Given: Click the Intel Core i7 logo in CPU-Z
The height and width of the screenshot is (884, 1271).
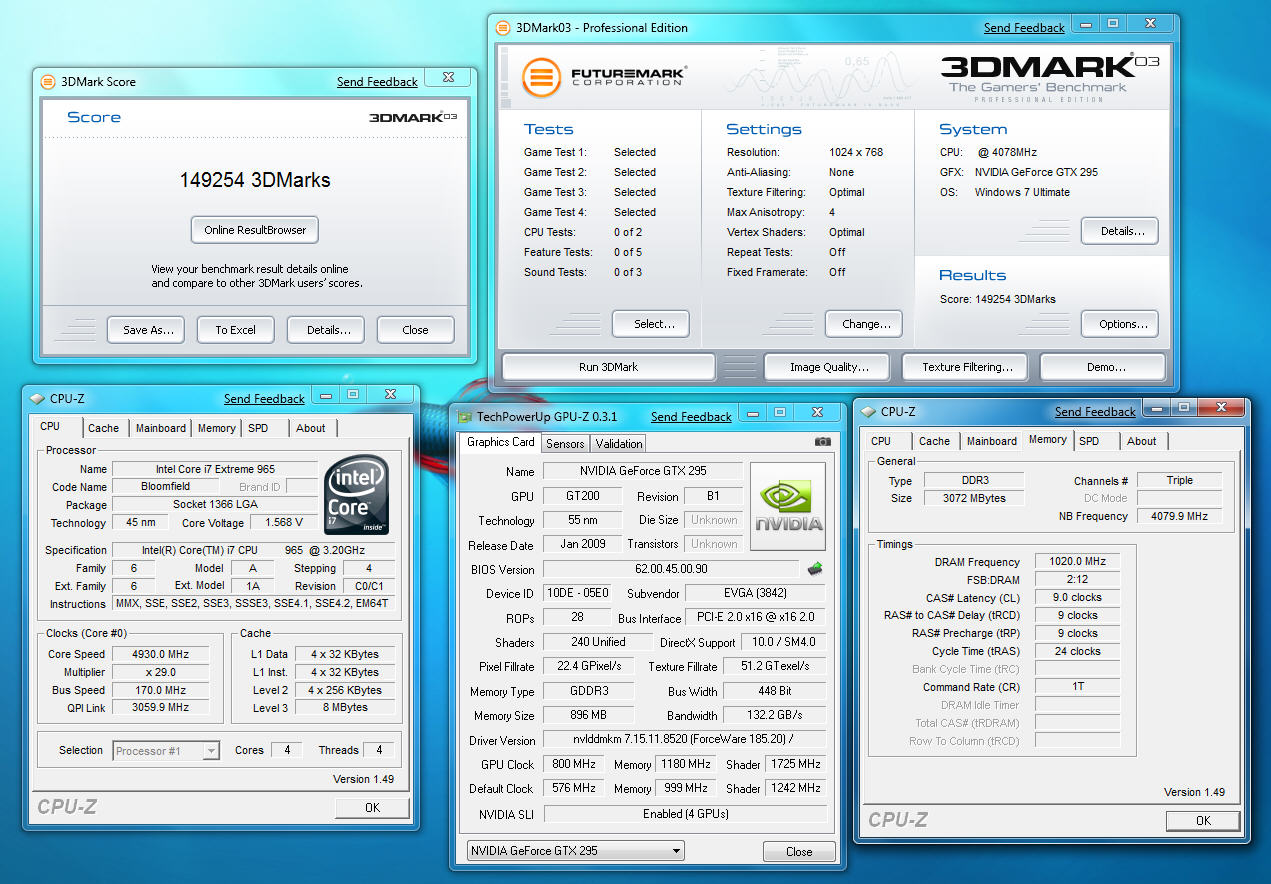Looking at the screenshot, I should (x=356, y=496).
